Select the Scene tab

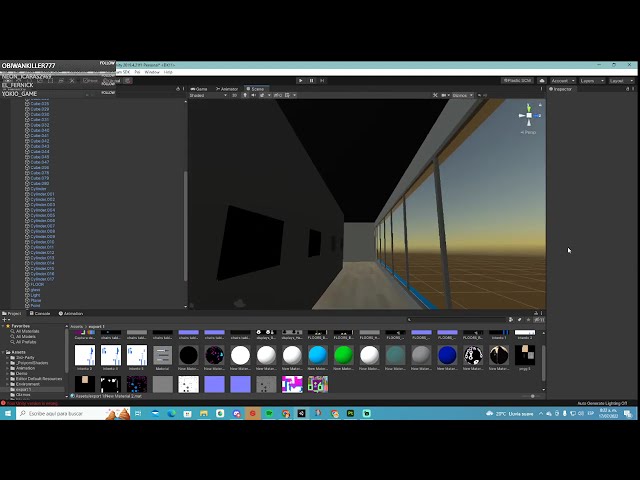click(x=256, y=89)
